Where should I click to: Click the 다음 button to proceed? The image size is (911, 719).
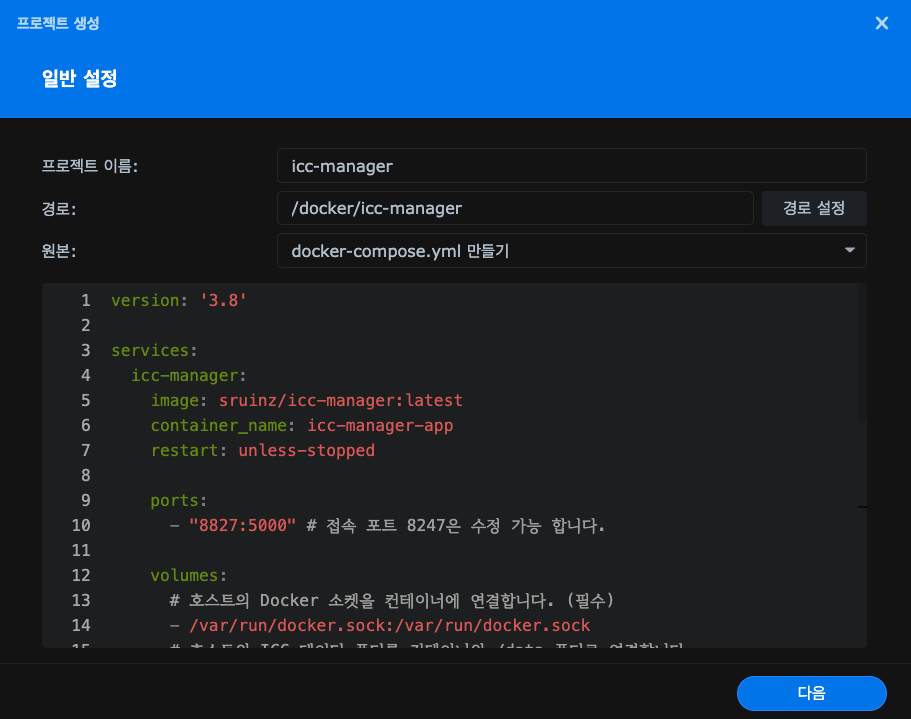811,693
